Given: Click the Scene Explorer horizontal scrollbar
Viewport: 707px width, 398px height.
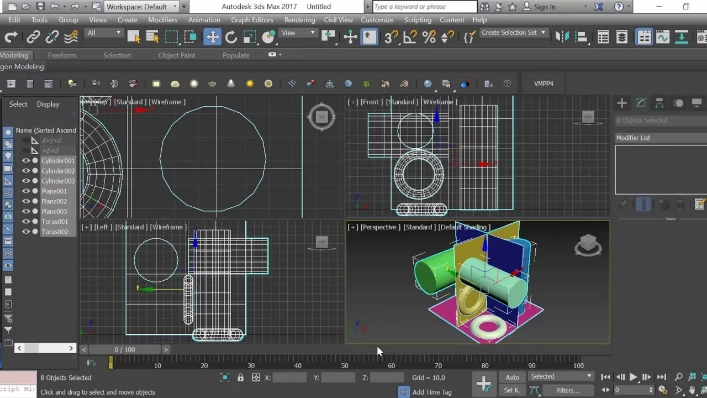Looking at the screenshot, I should click(45, 348).
